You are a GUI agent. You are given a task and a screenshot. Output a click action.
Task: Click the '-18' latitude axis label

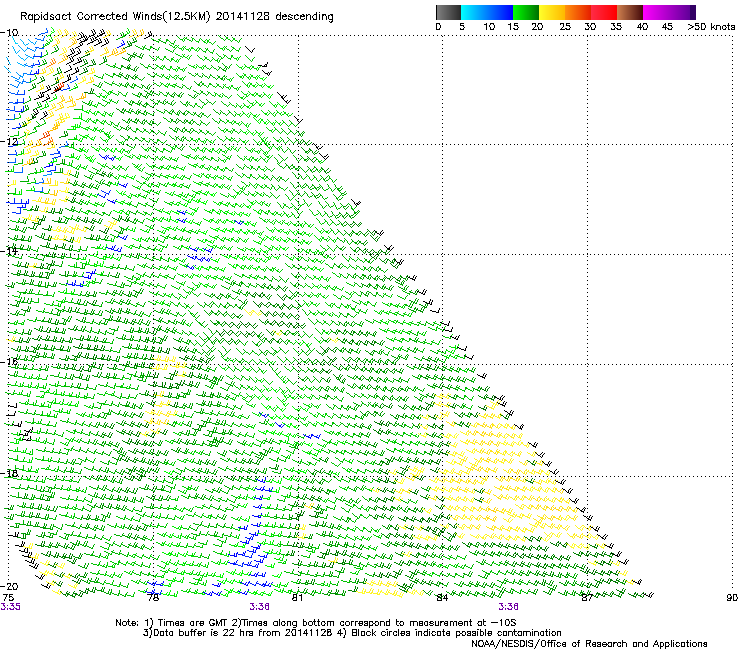point(9,473)
